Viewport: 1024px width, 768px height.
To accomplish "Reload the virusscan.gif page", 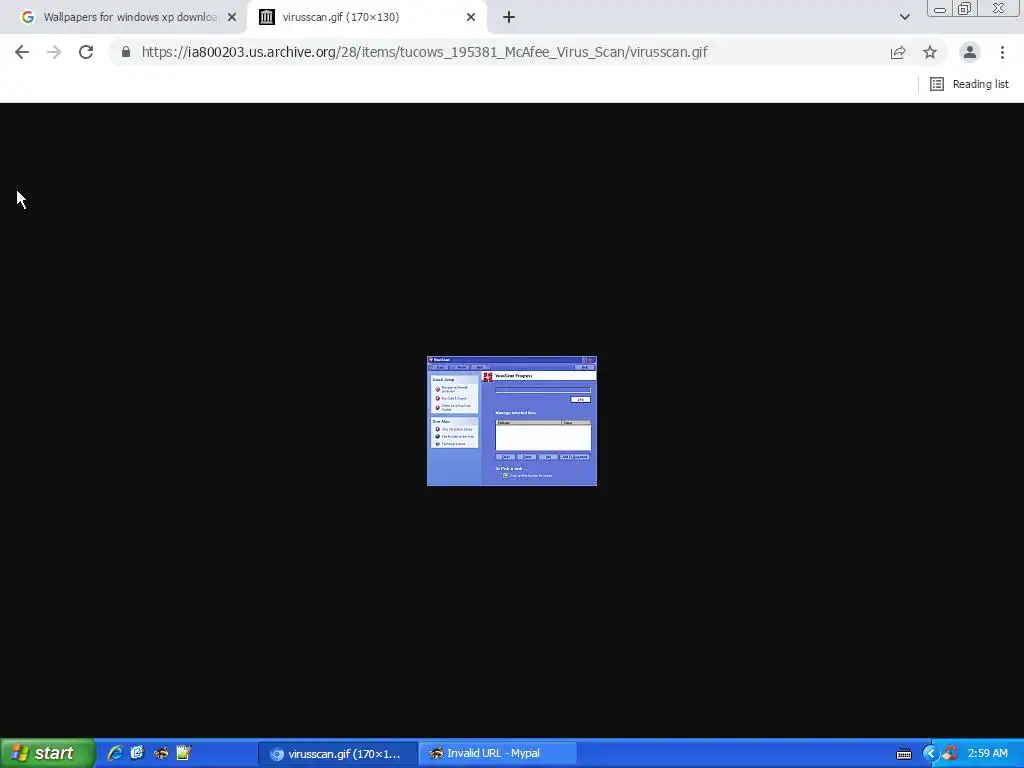I will (86, 52).
